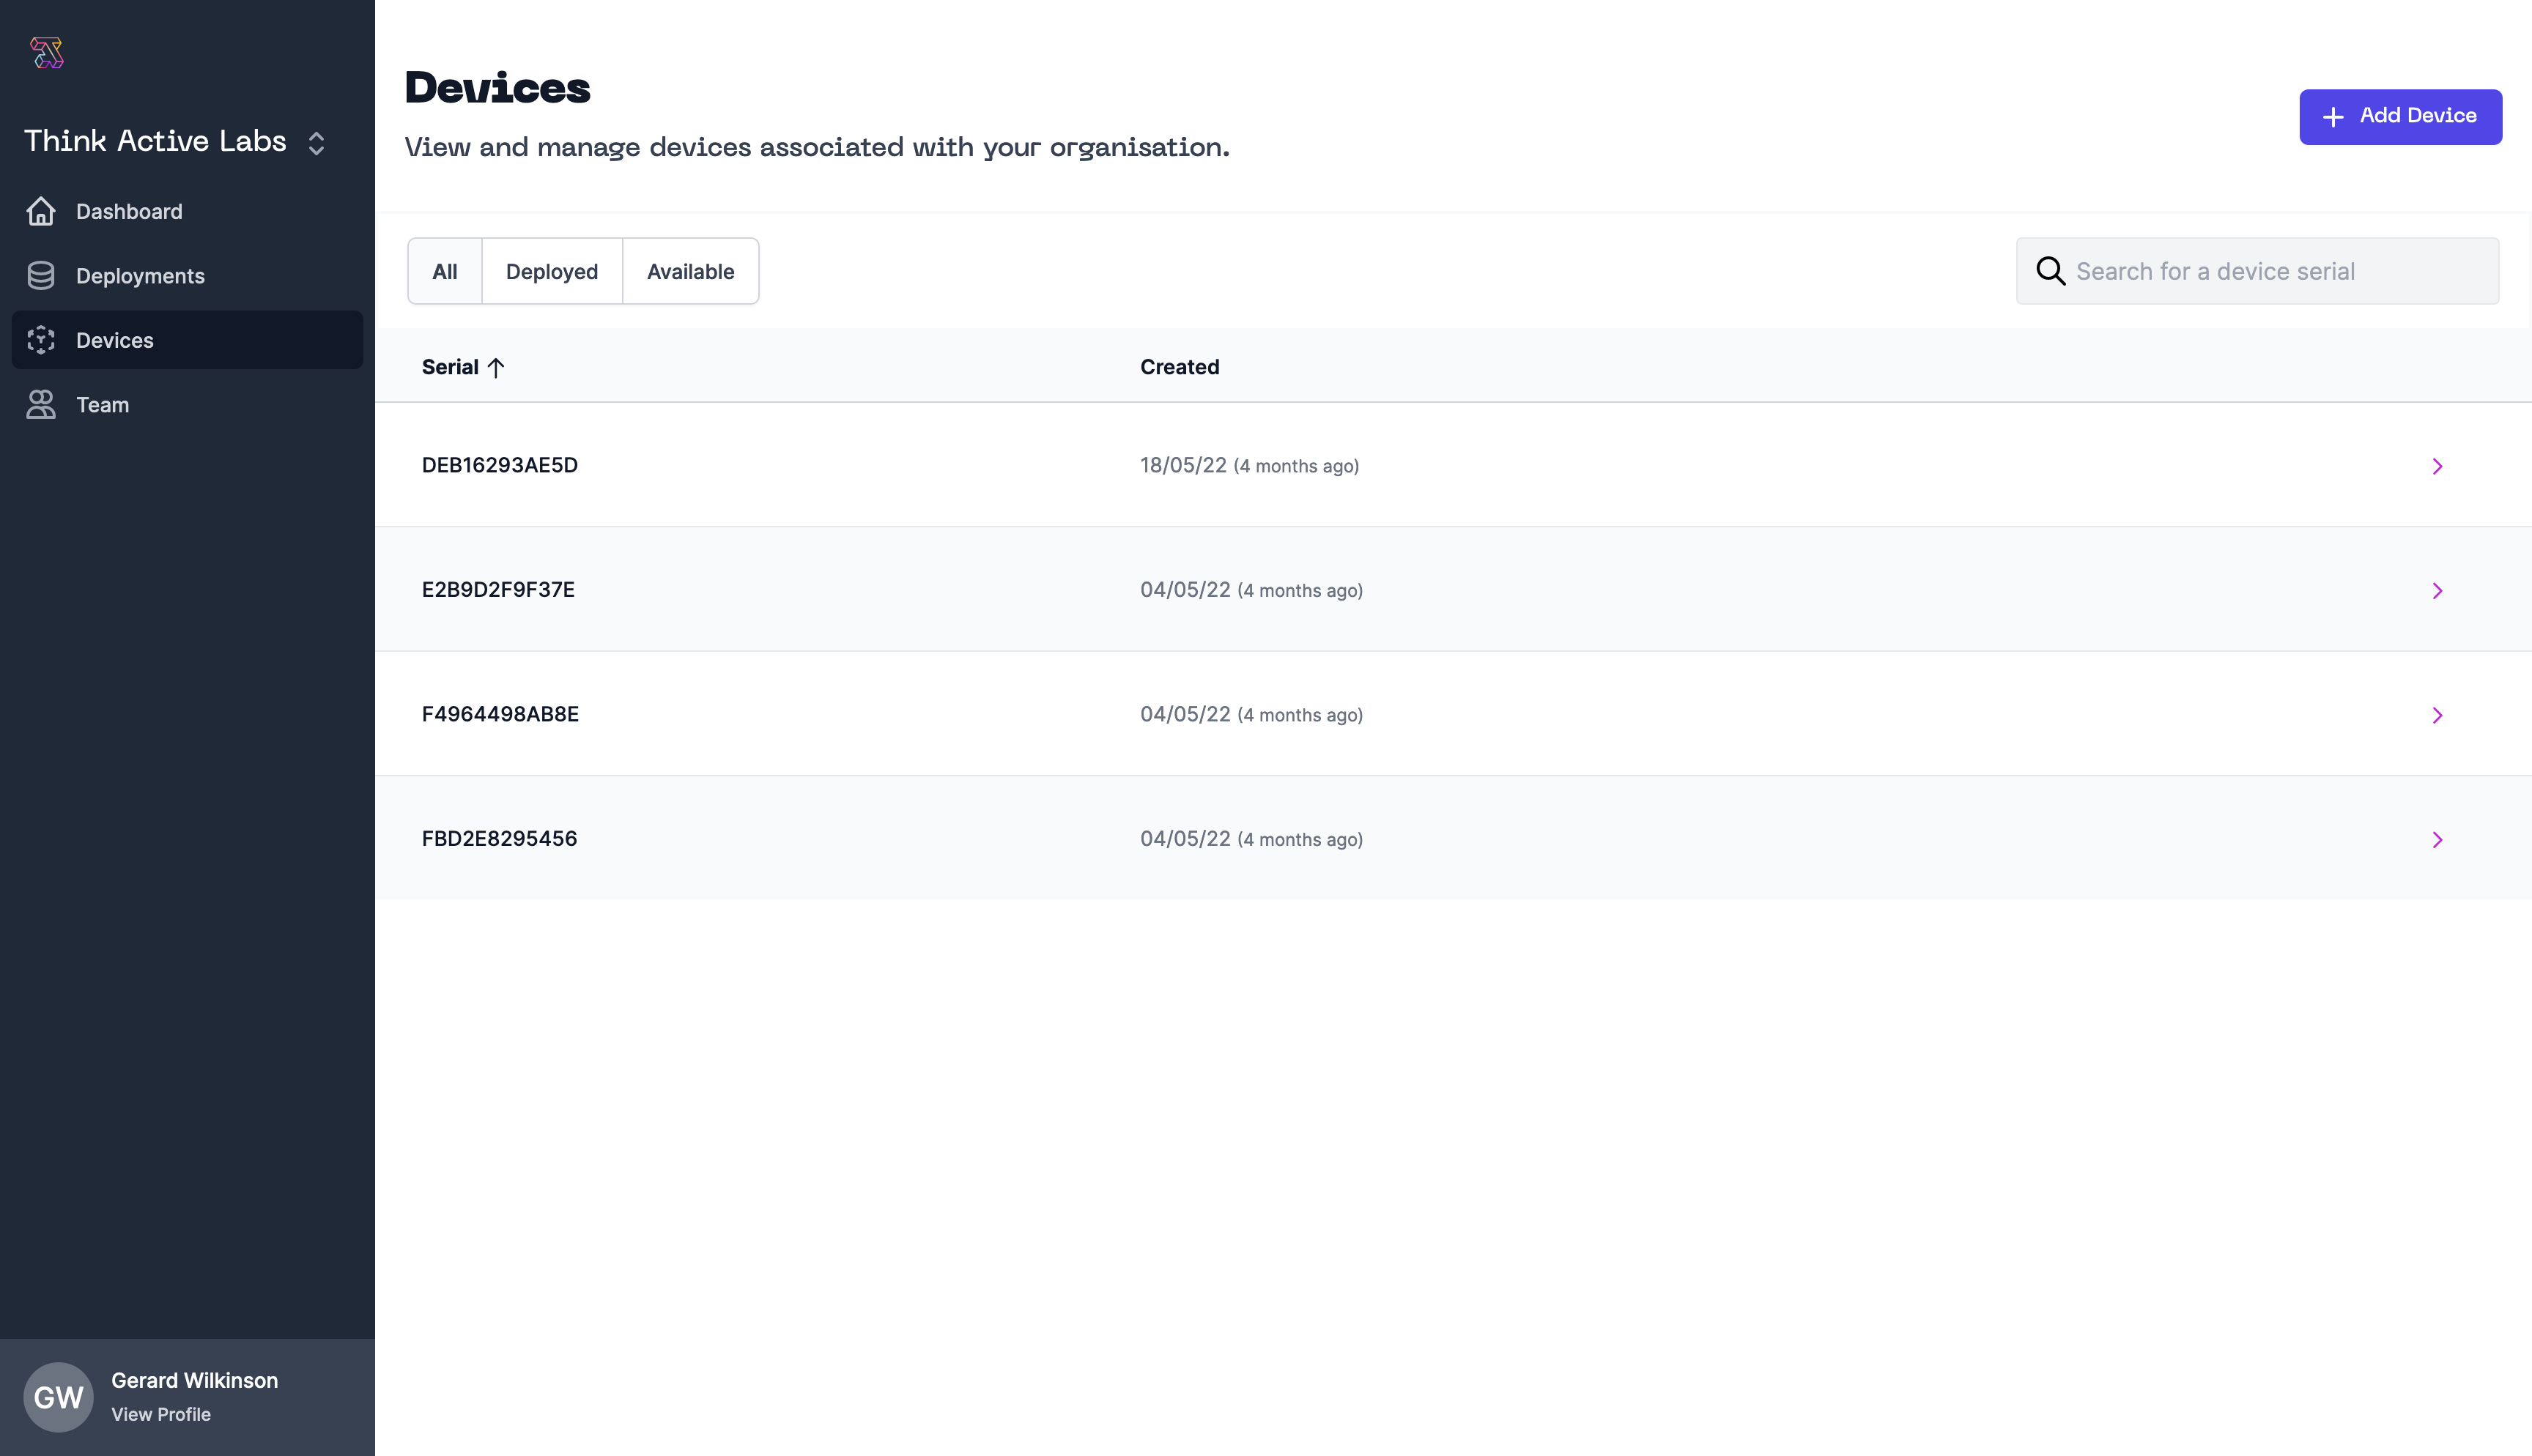Click F4964498AB8E device row
Screen dimensions: 2532x1456
pos(1452,713)
